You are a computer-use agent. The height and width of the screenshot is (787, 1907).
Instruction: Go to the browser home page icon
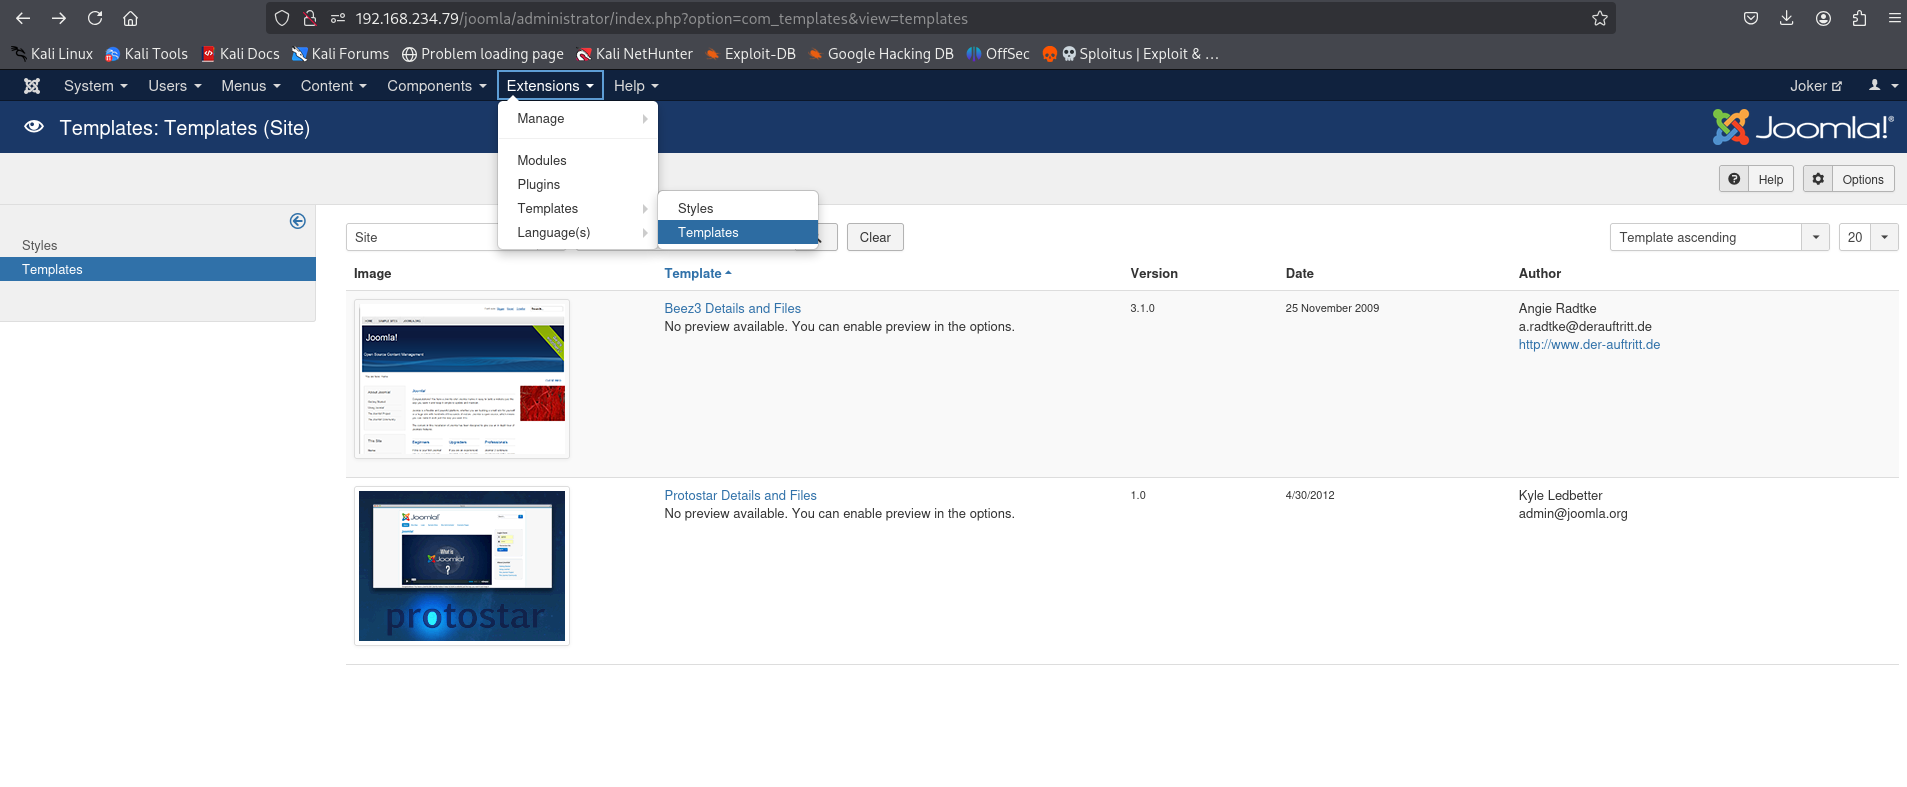click(130, 18)
